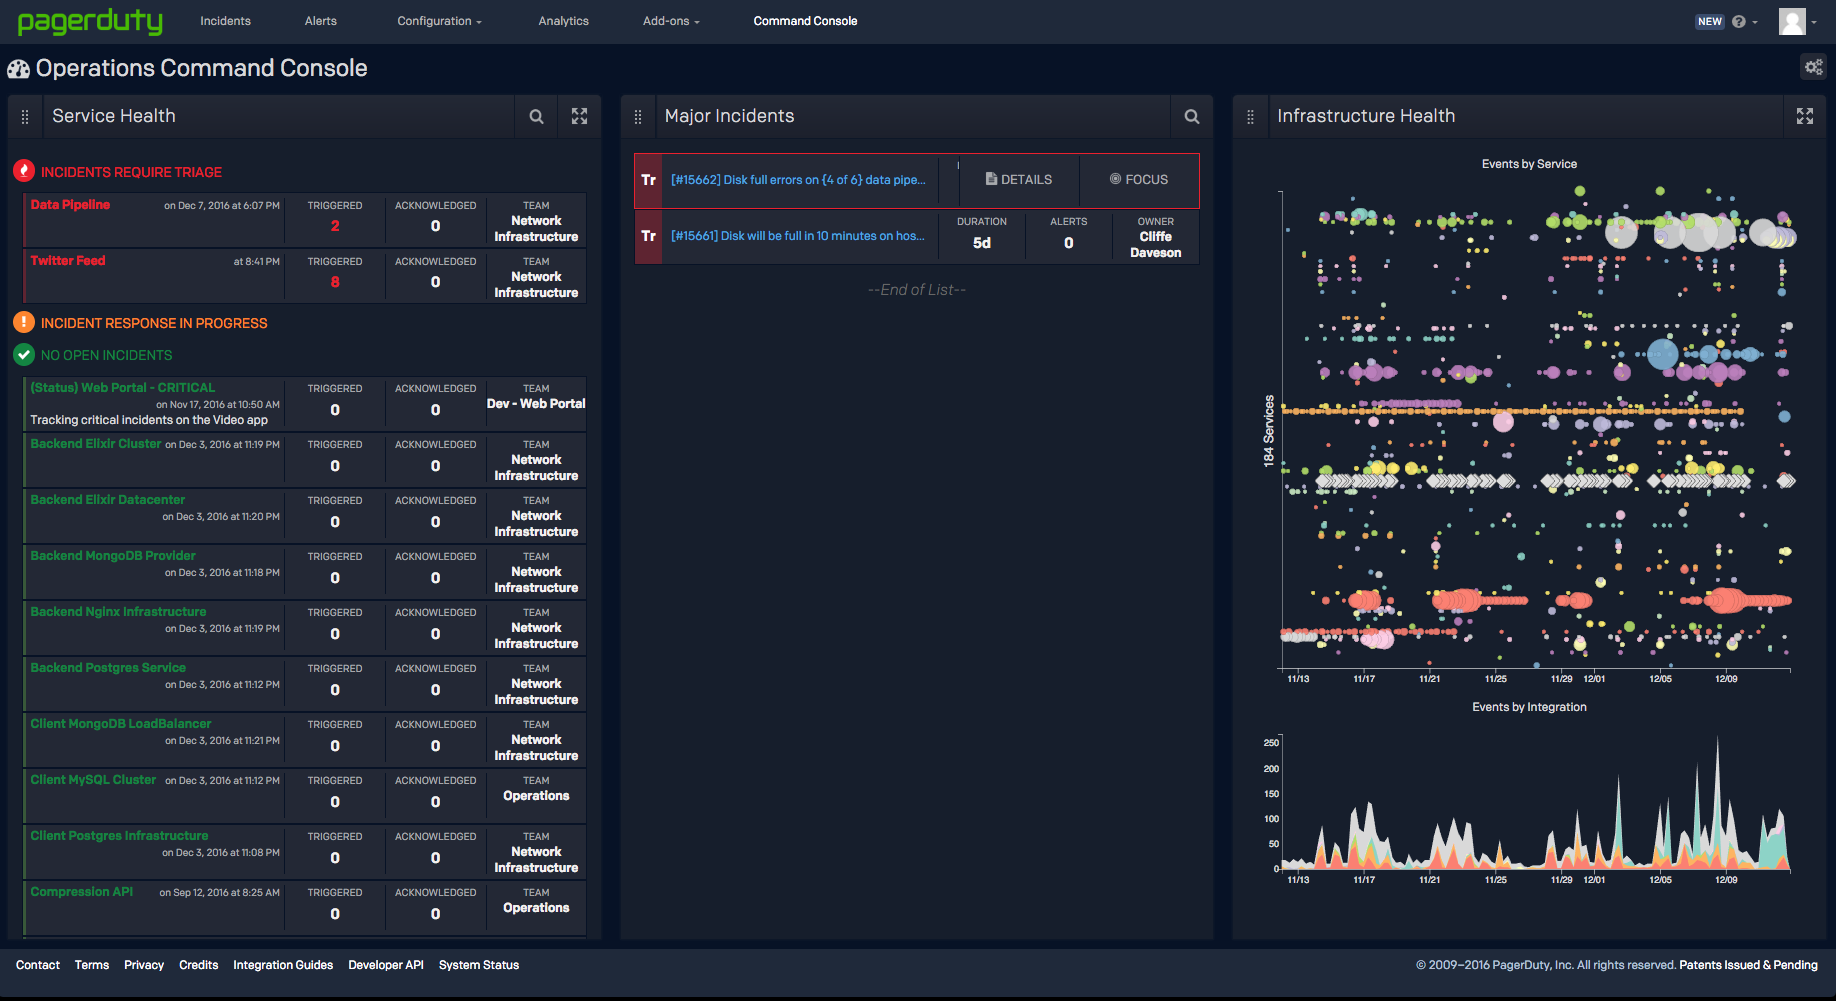Expand Service Health panel to fullscreen
The width and height of the screenshot is (1836, 1001).
coord(579,116)
